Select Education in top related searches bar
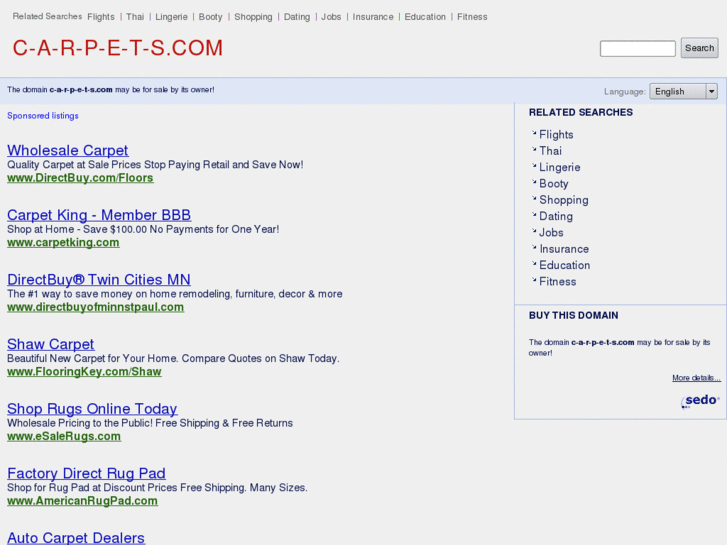 click(425, 17)
